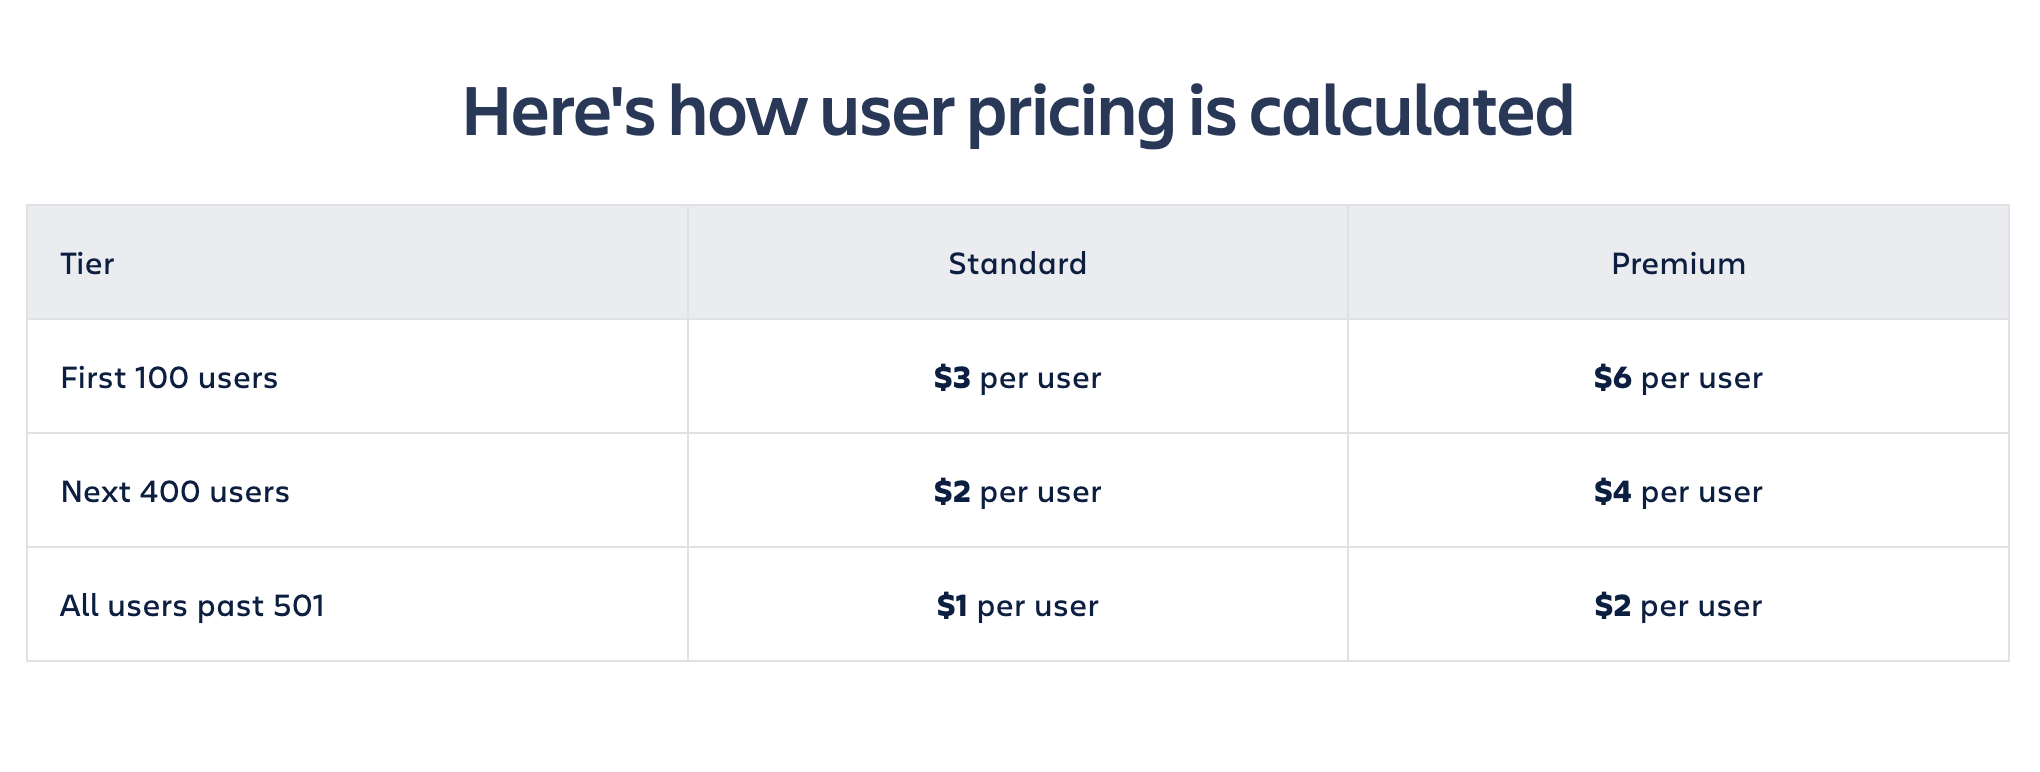
Task: Click the bold $4 amount
Action: [1613, 492]
